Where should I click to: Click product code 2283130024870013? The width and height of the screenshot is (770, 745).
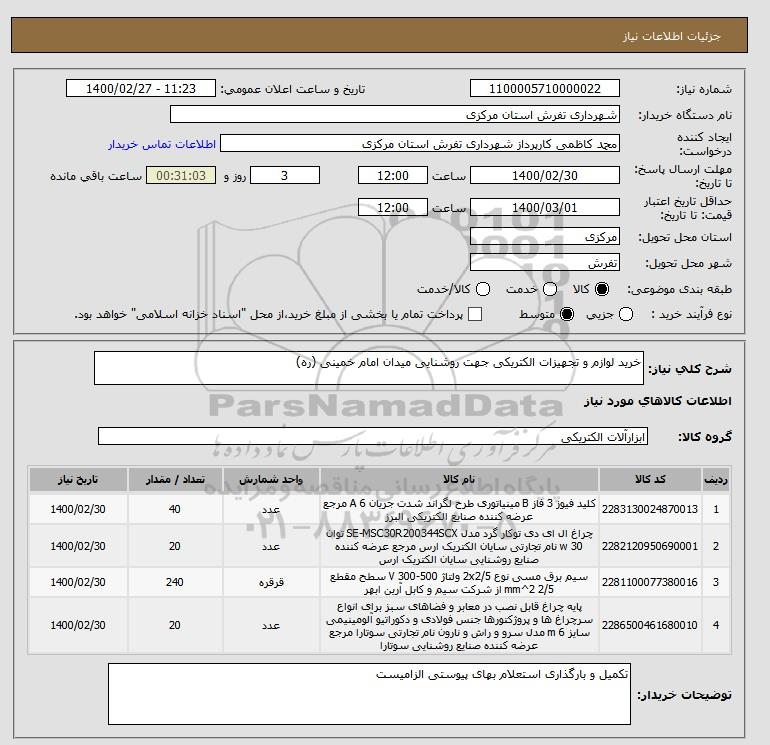coord(650,509)
